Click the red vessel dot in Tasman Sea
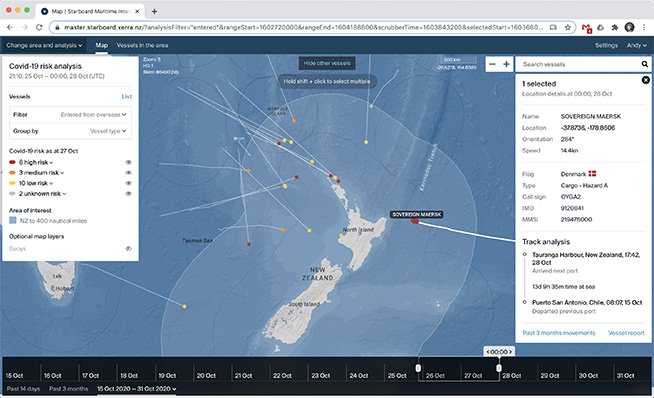The height and width of the screenshot is (398, 654). (249, 244)
